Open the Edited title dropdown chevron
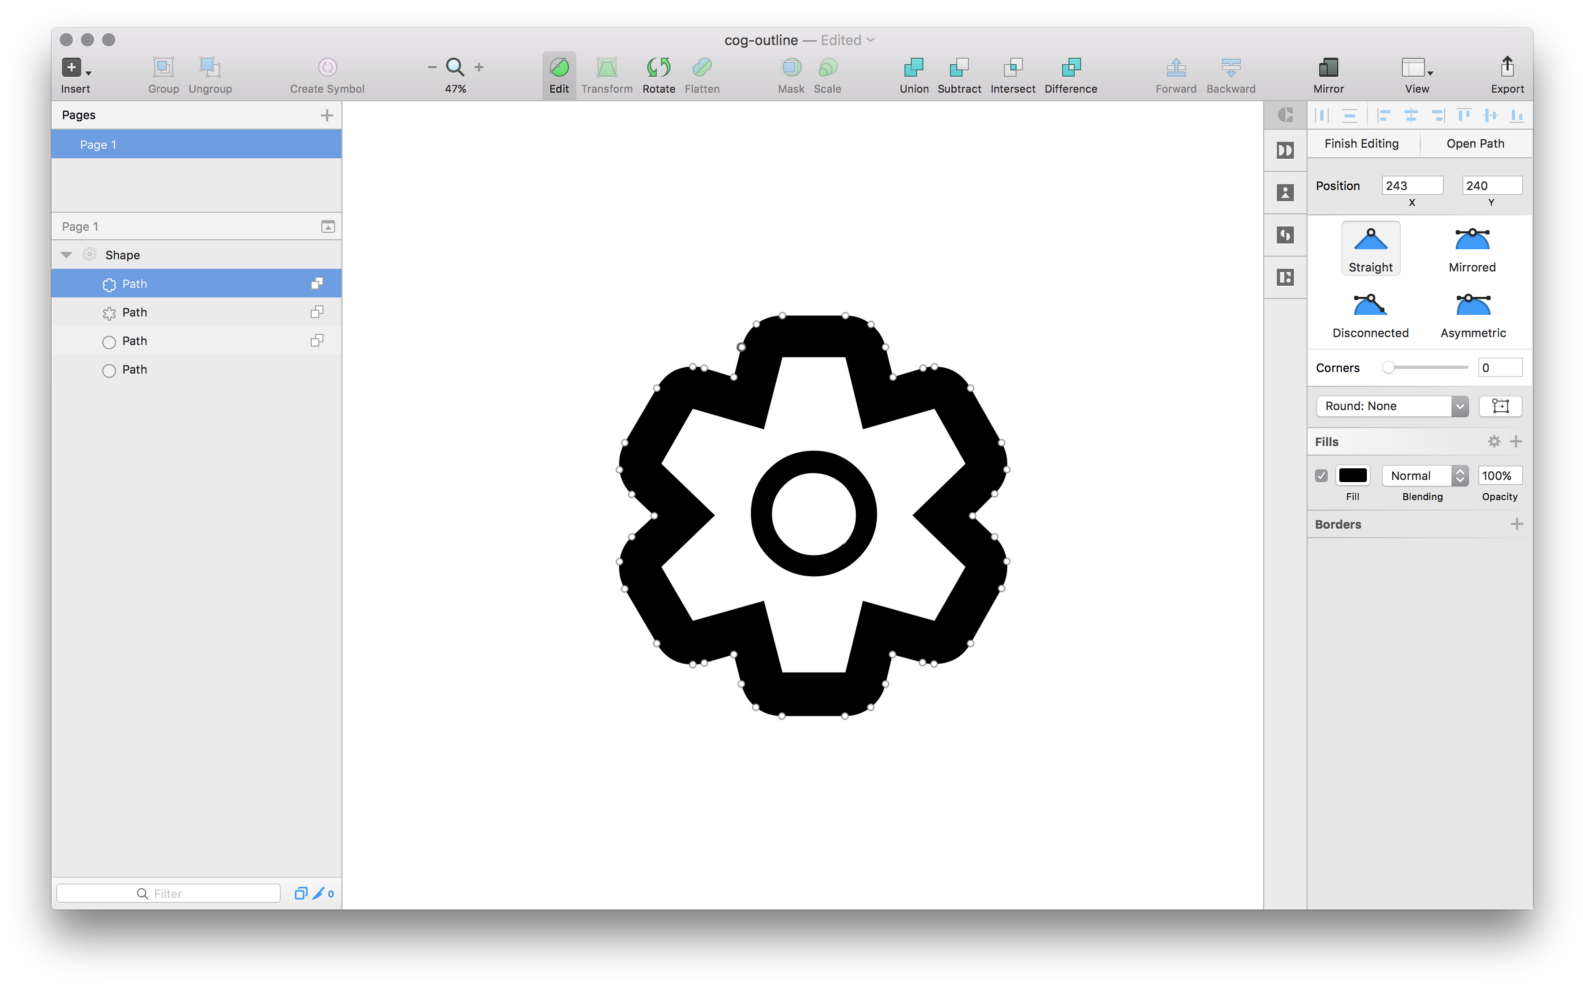Viewport: 1583px width, 987px height. click(x=870, y=40)
